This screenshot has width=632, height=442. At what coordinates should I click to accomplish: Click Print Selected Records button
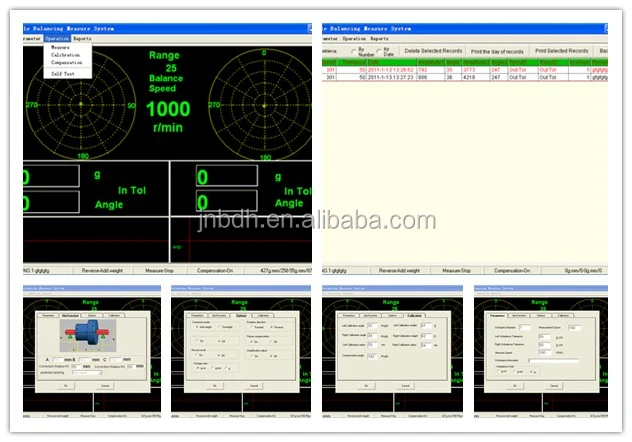pyautogui.click(x=562, y=51)
